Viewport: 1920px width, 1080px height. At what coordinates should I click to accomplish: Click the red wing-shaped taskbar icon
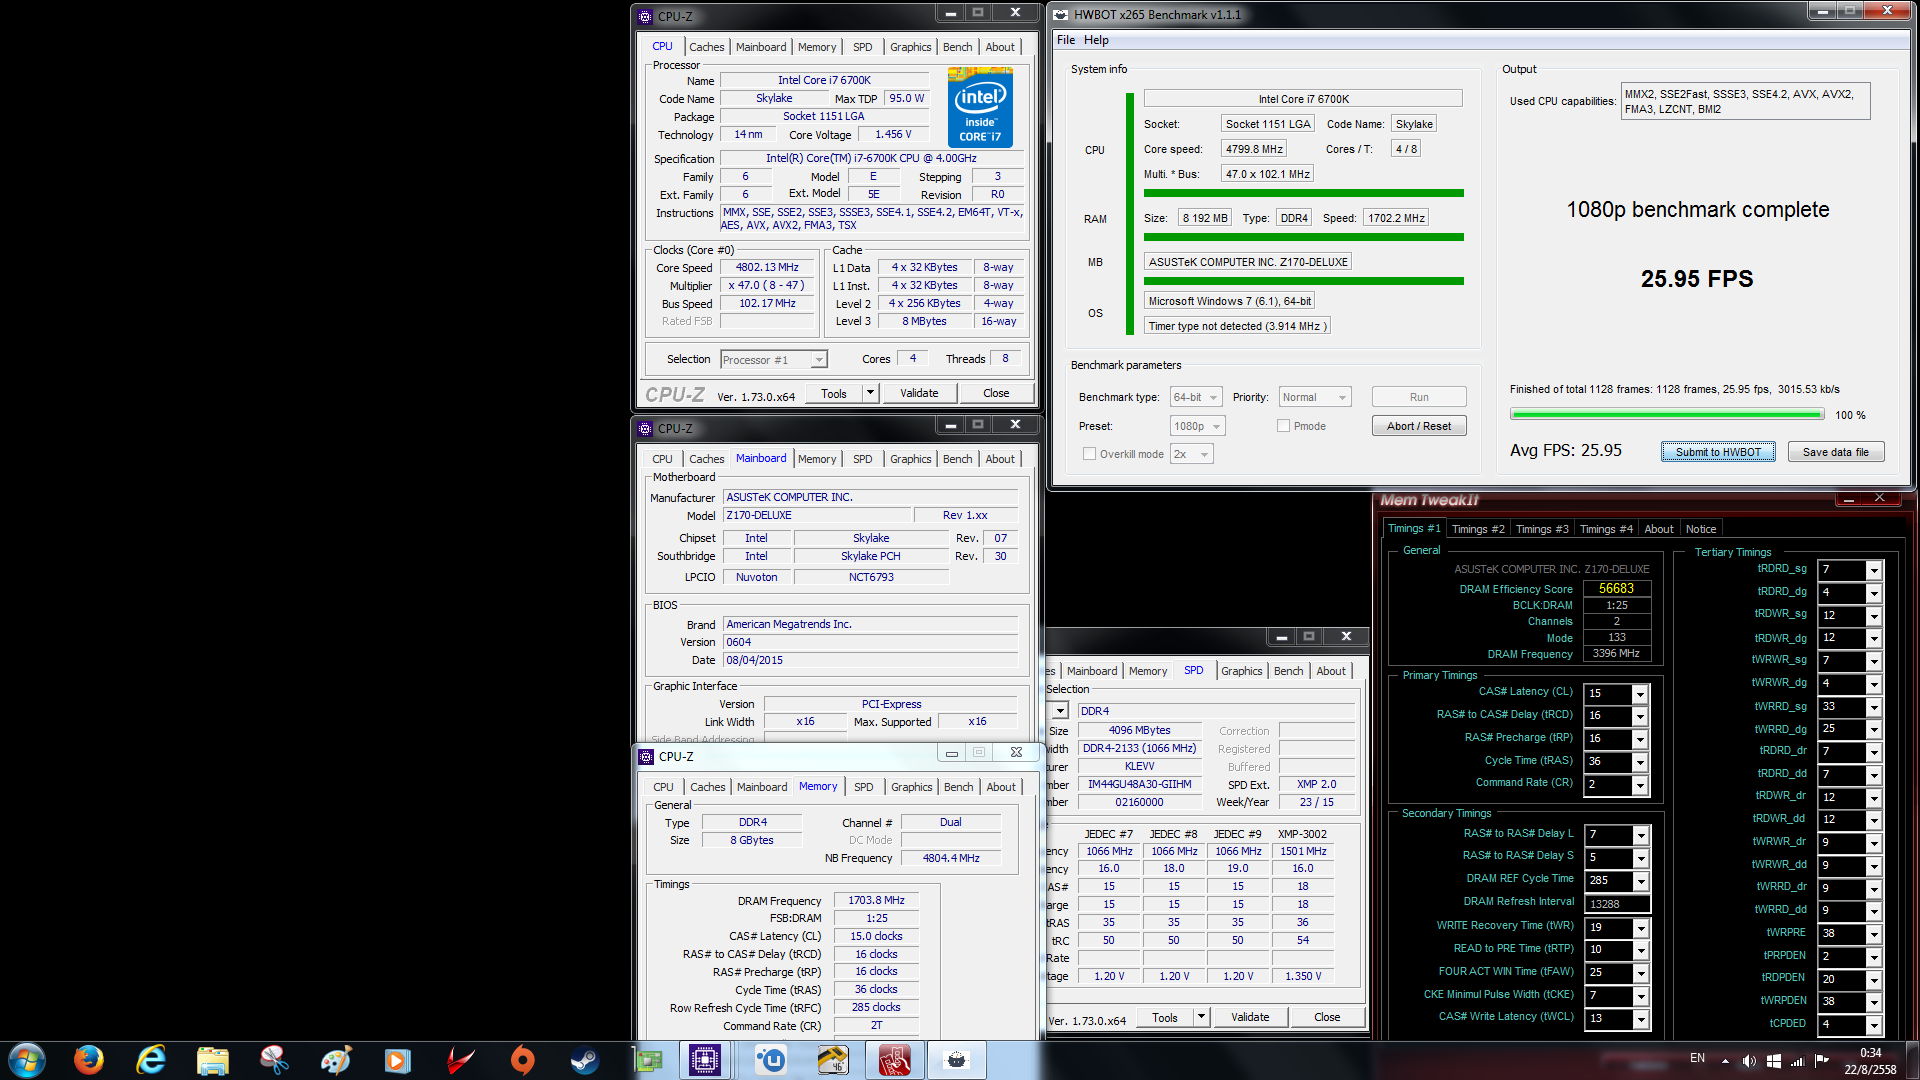pyautogui.click(x=460, y=1060)
